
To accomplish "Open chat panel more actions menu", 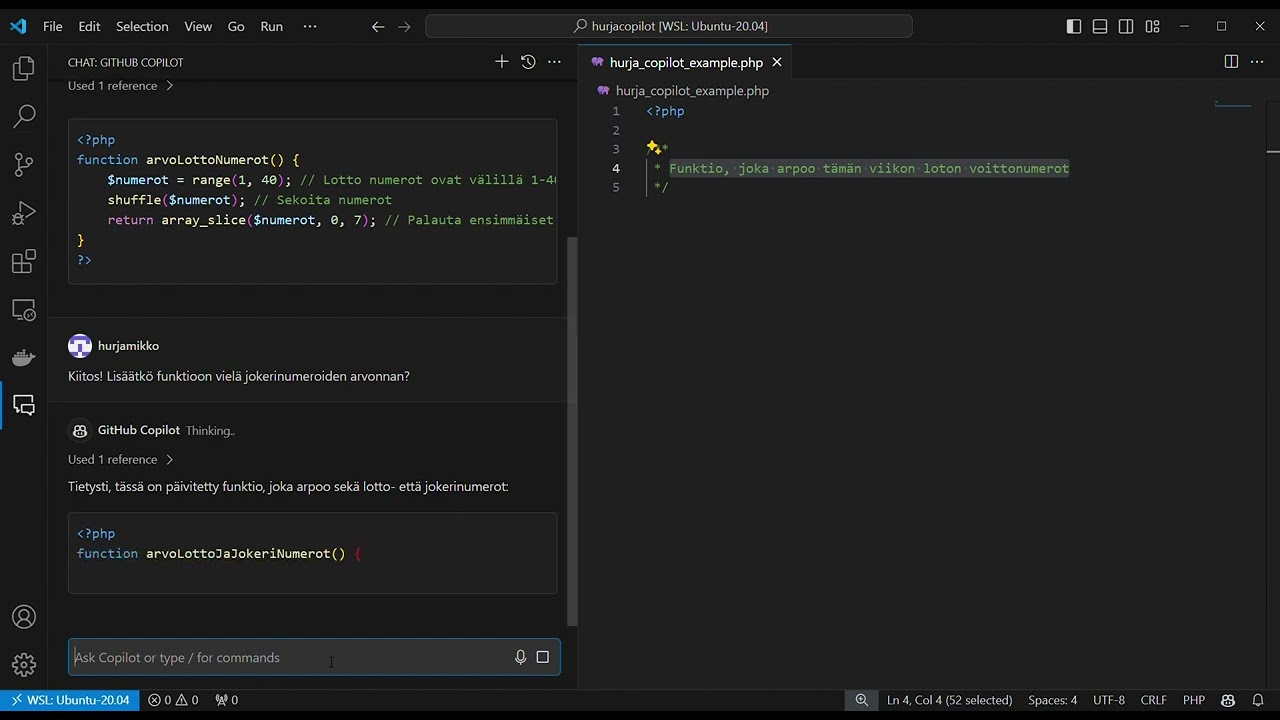I will (x=554, y=62).
